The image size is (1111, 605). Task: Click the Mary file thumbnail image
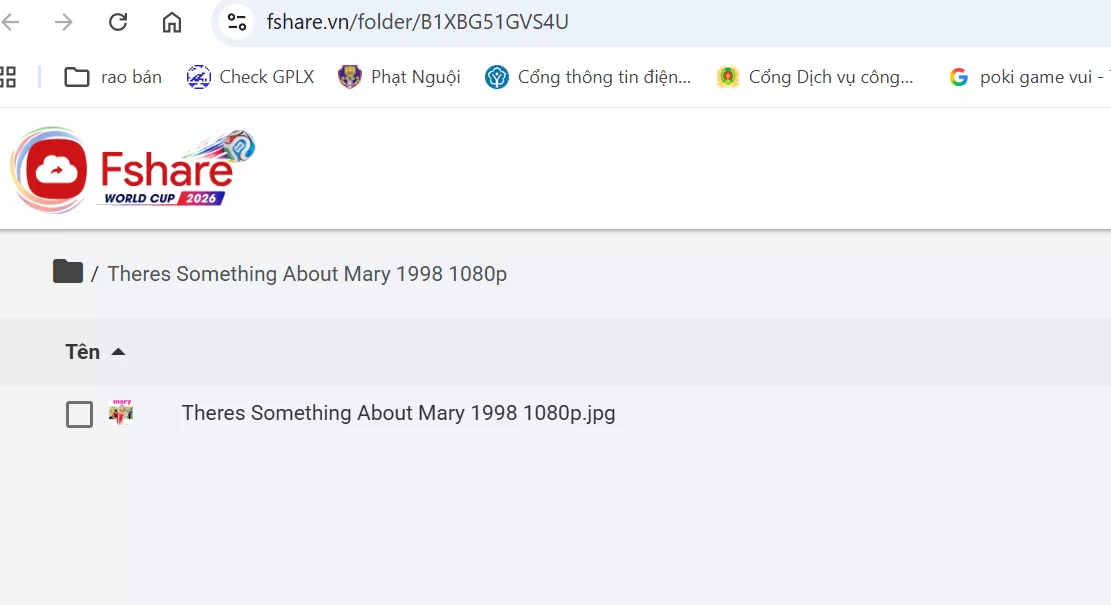pyautogui.click(x=121, y=412)
